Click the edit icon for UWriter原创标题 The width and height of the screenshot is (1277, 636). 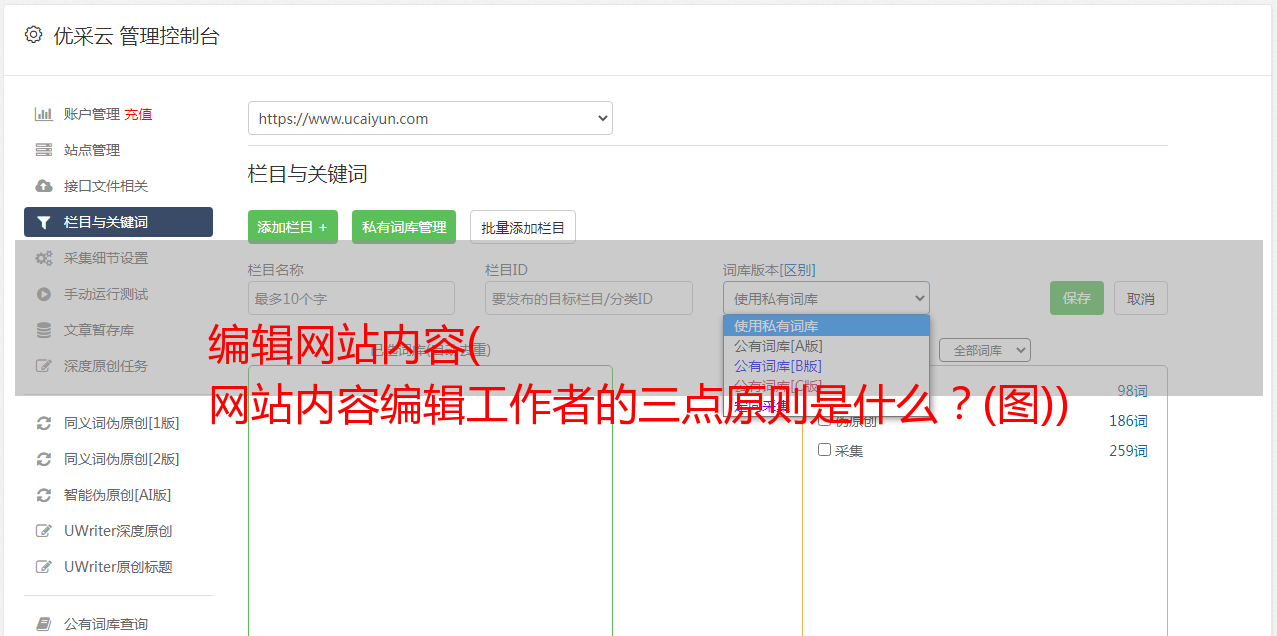tap(43, 567)
